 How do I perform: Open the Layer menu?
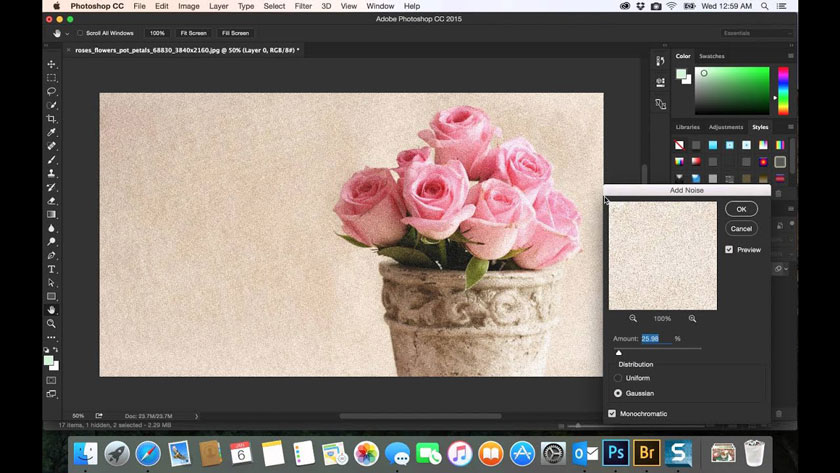(219, 6)
